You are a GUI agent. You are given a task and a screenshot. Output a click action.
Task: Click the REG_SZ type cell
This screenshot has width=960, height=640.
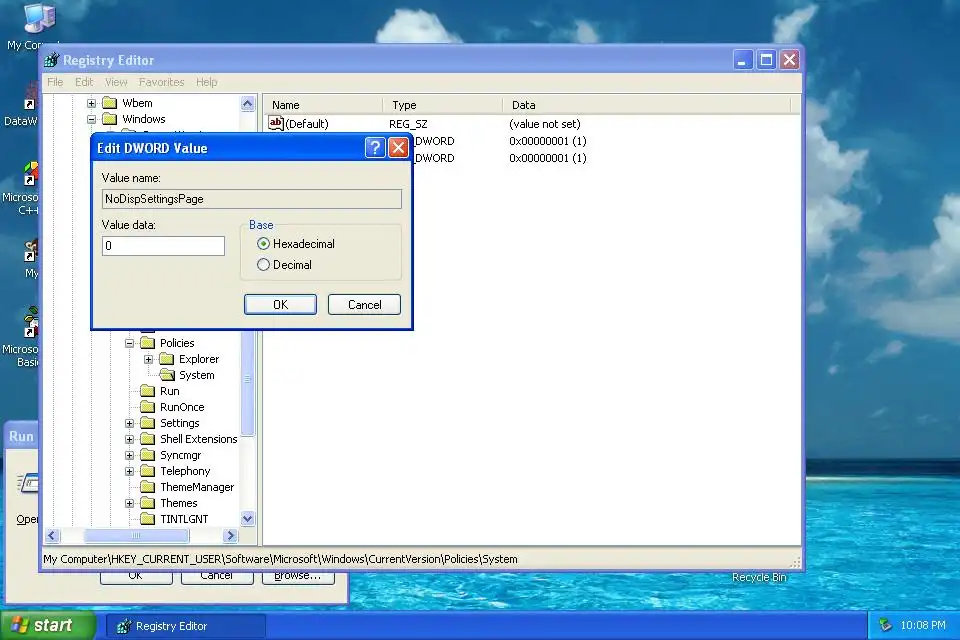click(408, 124)
